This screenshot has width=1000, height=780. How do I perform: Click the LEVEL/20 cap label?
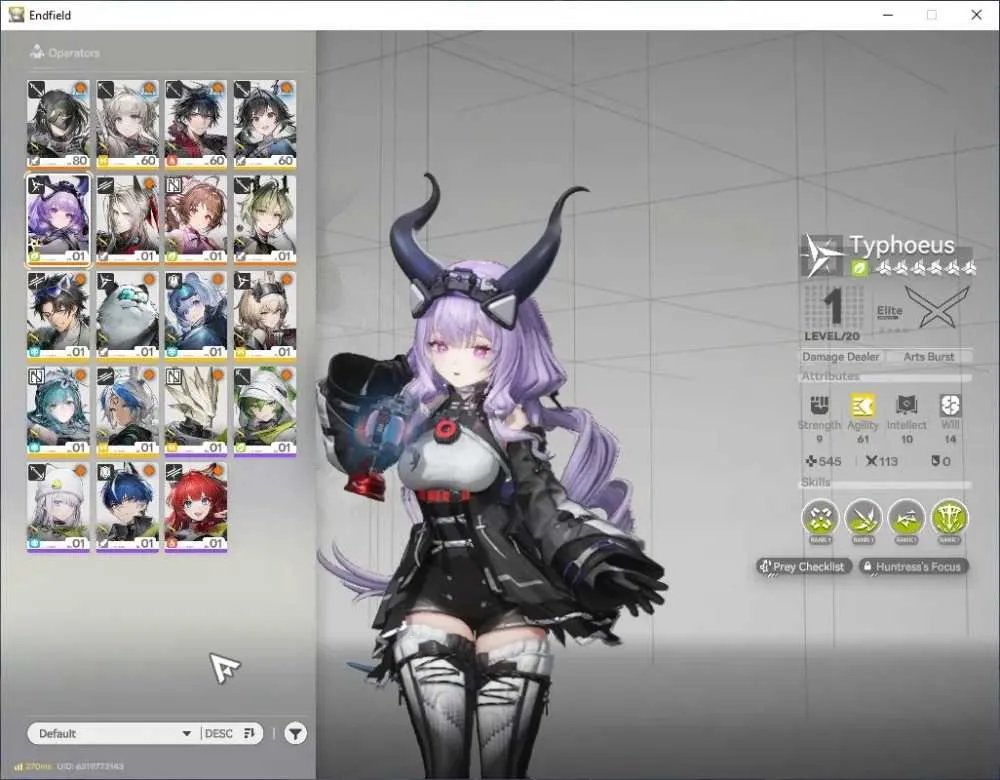coord(832,336)
